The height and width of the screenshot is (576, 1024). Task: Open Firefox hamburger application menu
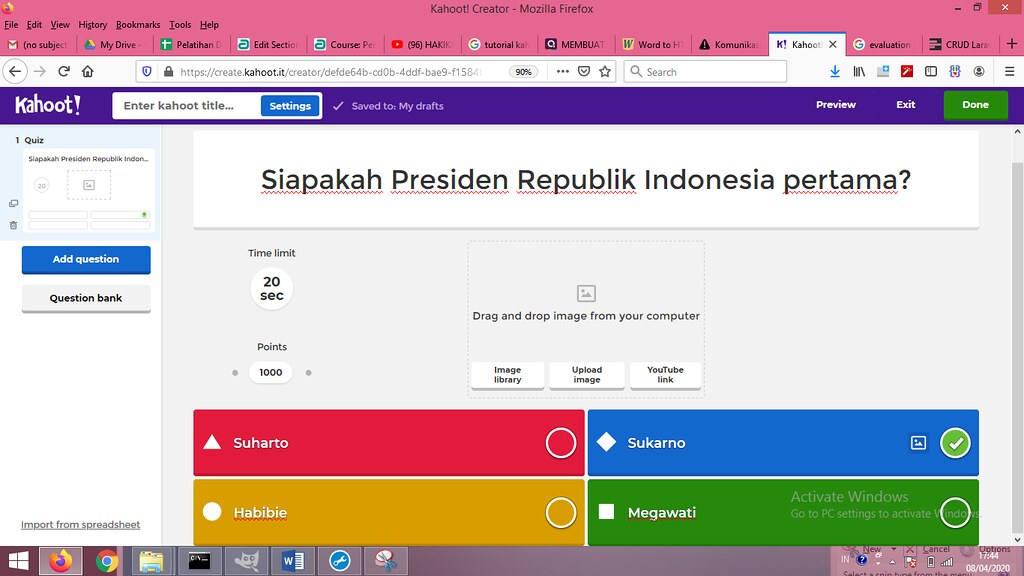coord(1009,71)
